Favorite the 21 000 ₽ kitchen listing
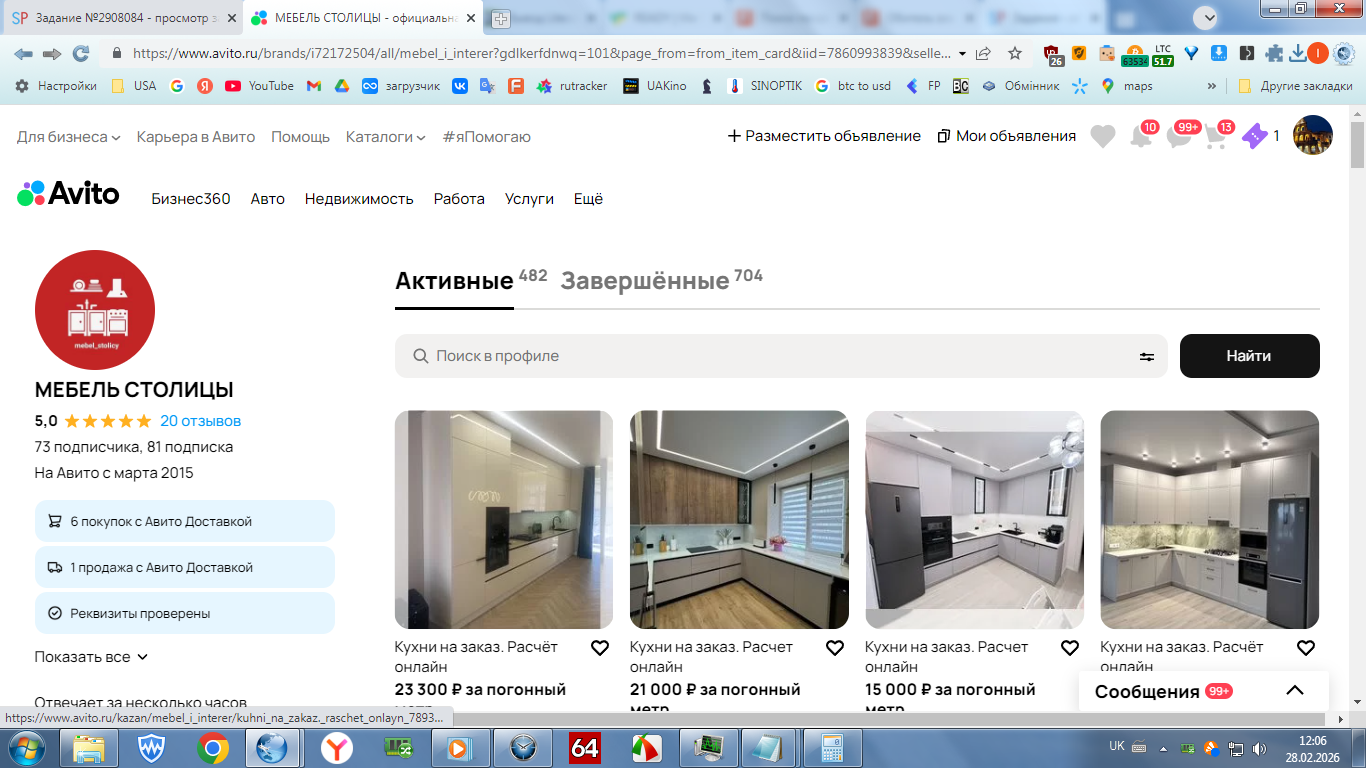 pyautogui.click(x=835, y=648)
